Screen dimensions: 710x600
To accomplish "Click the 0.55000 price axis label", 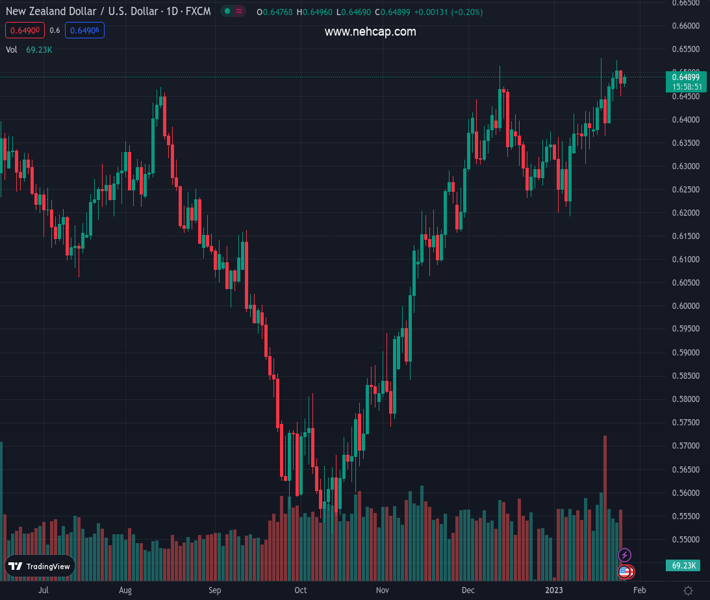I will pos(686,540).
